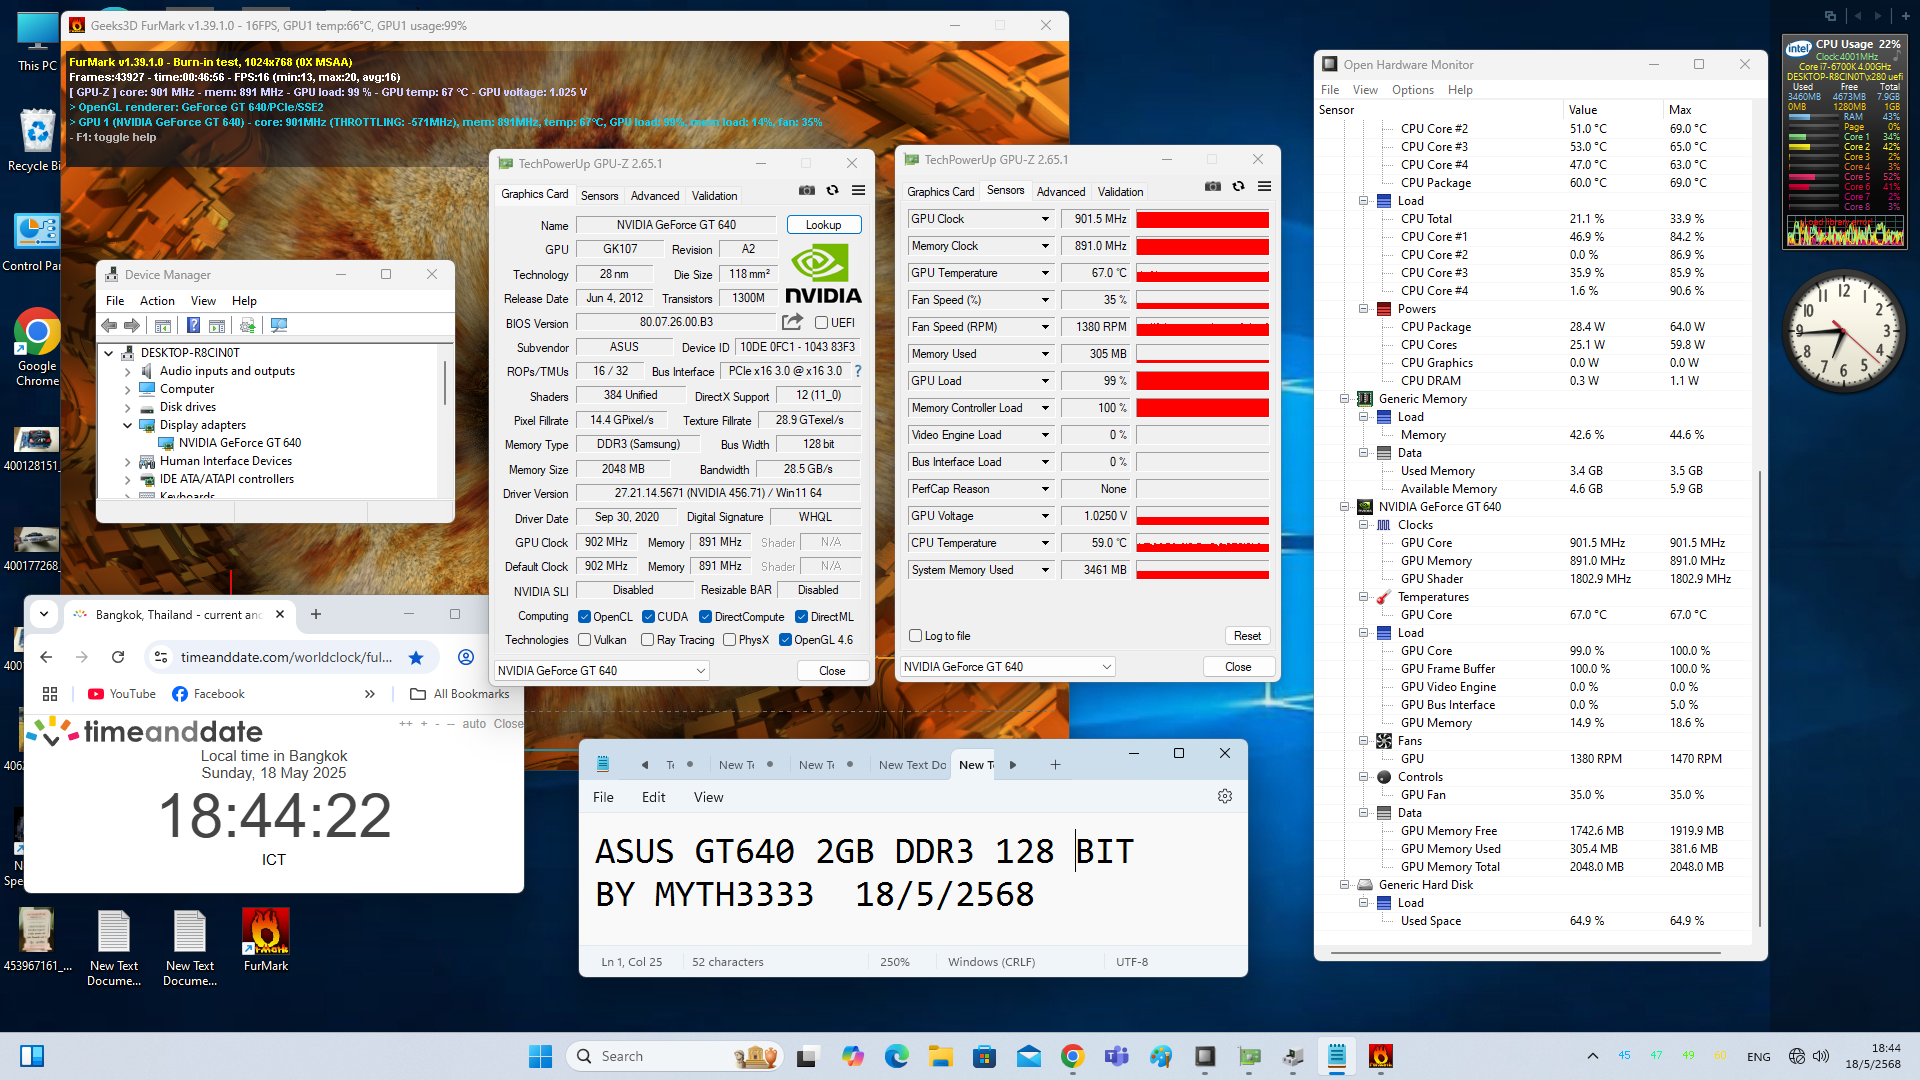The image size is (1920, 1080).
Task: Open the Action menu in Device Manager
Action: tap(157, 301)
